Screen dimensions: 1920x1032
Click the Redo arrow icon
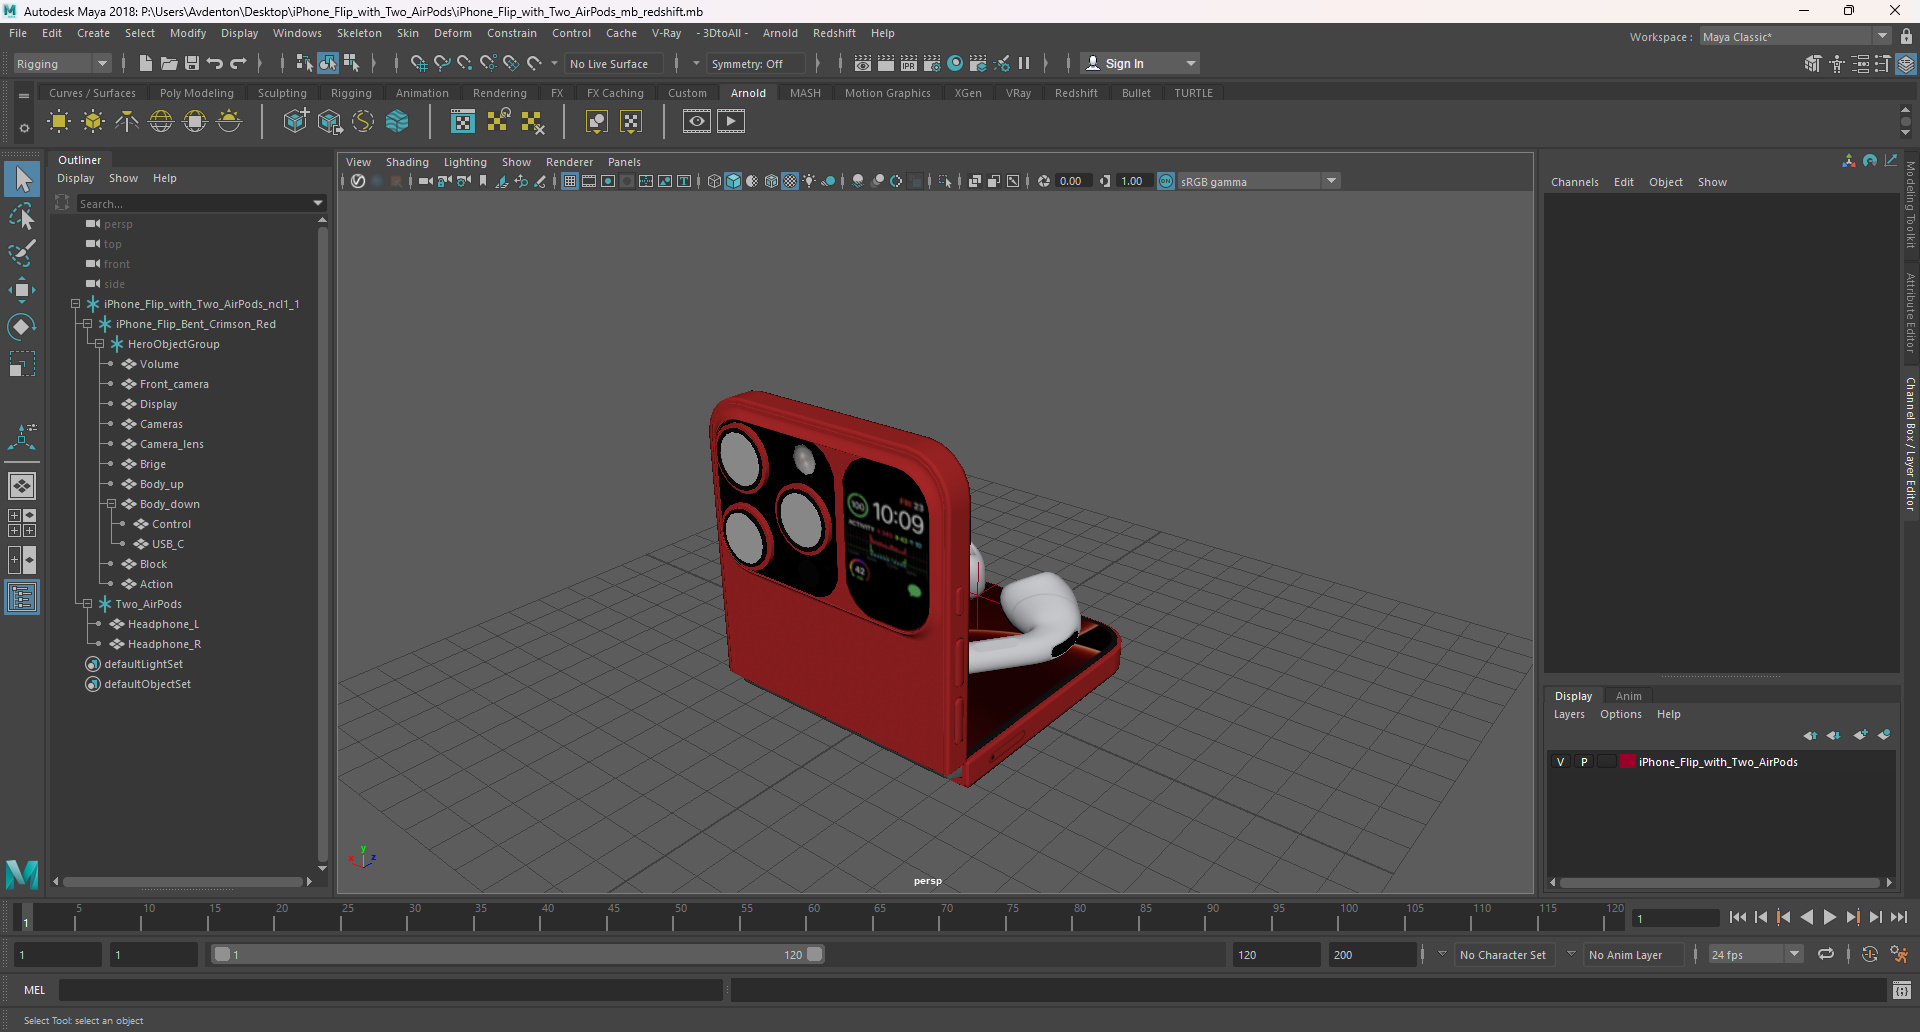click(x=238, y=63)
